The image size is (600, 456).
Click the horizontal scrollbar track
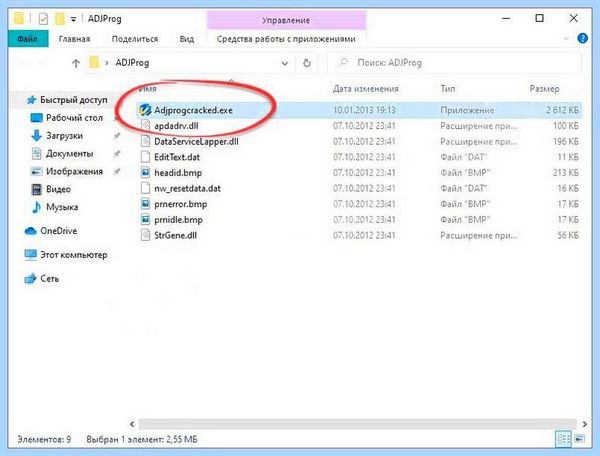(x=357, y=424)
